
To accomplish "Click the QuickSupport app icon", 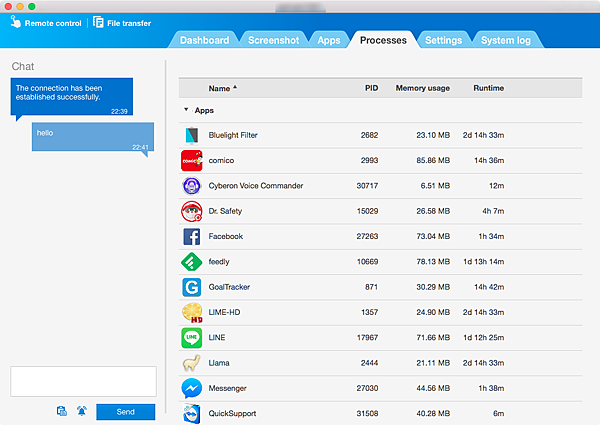I will (x=192, y=414).
